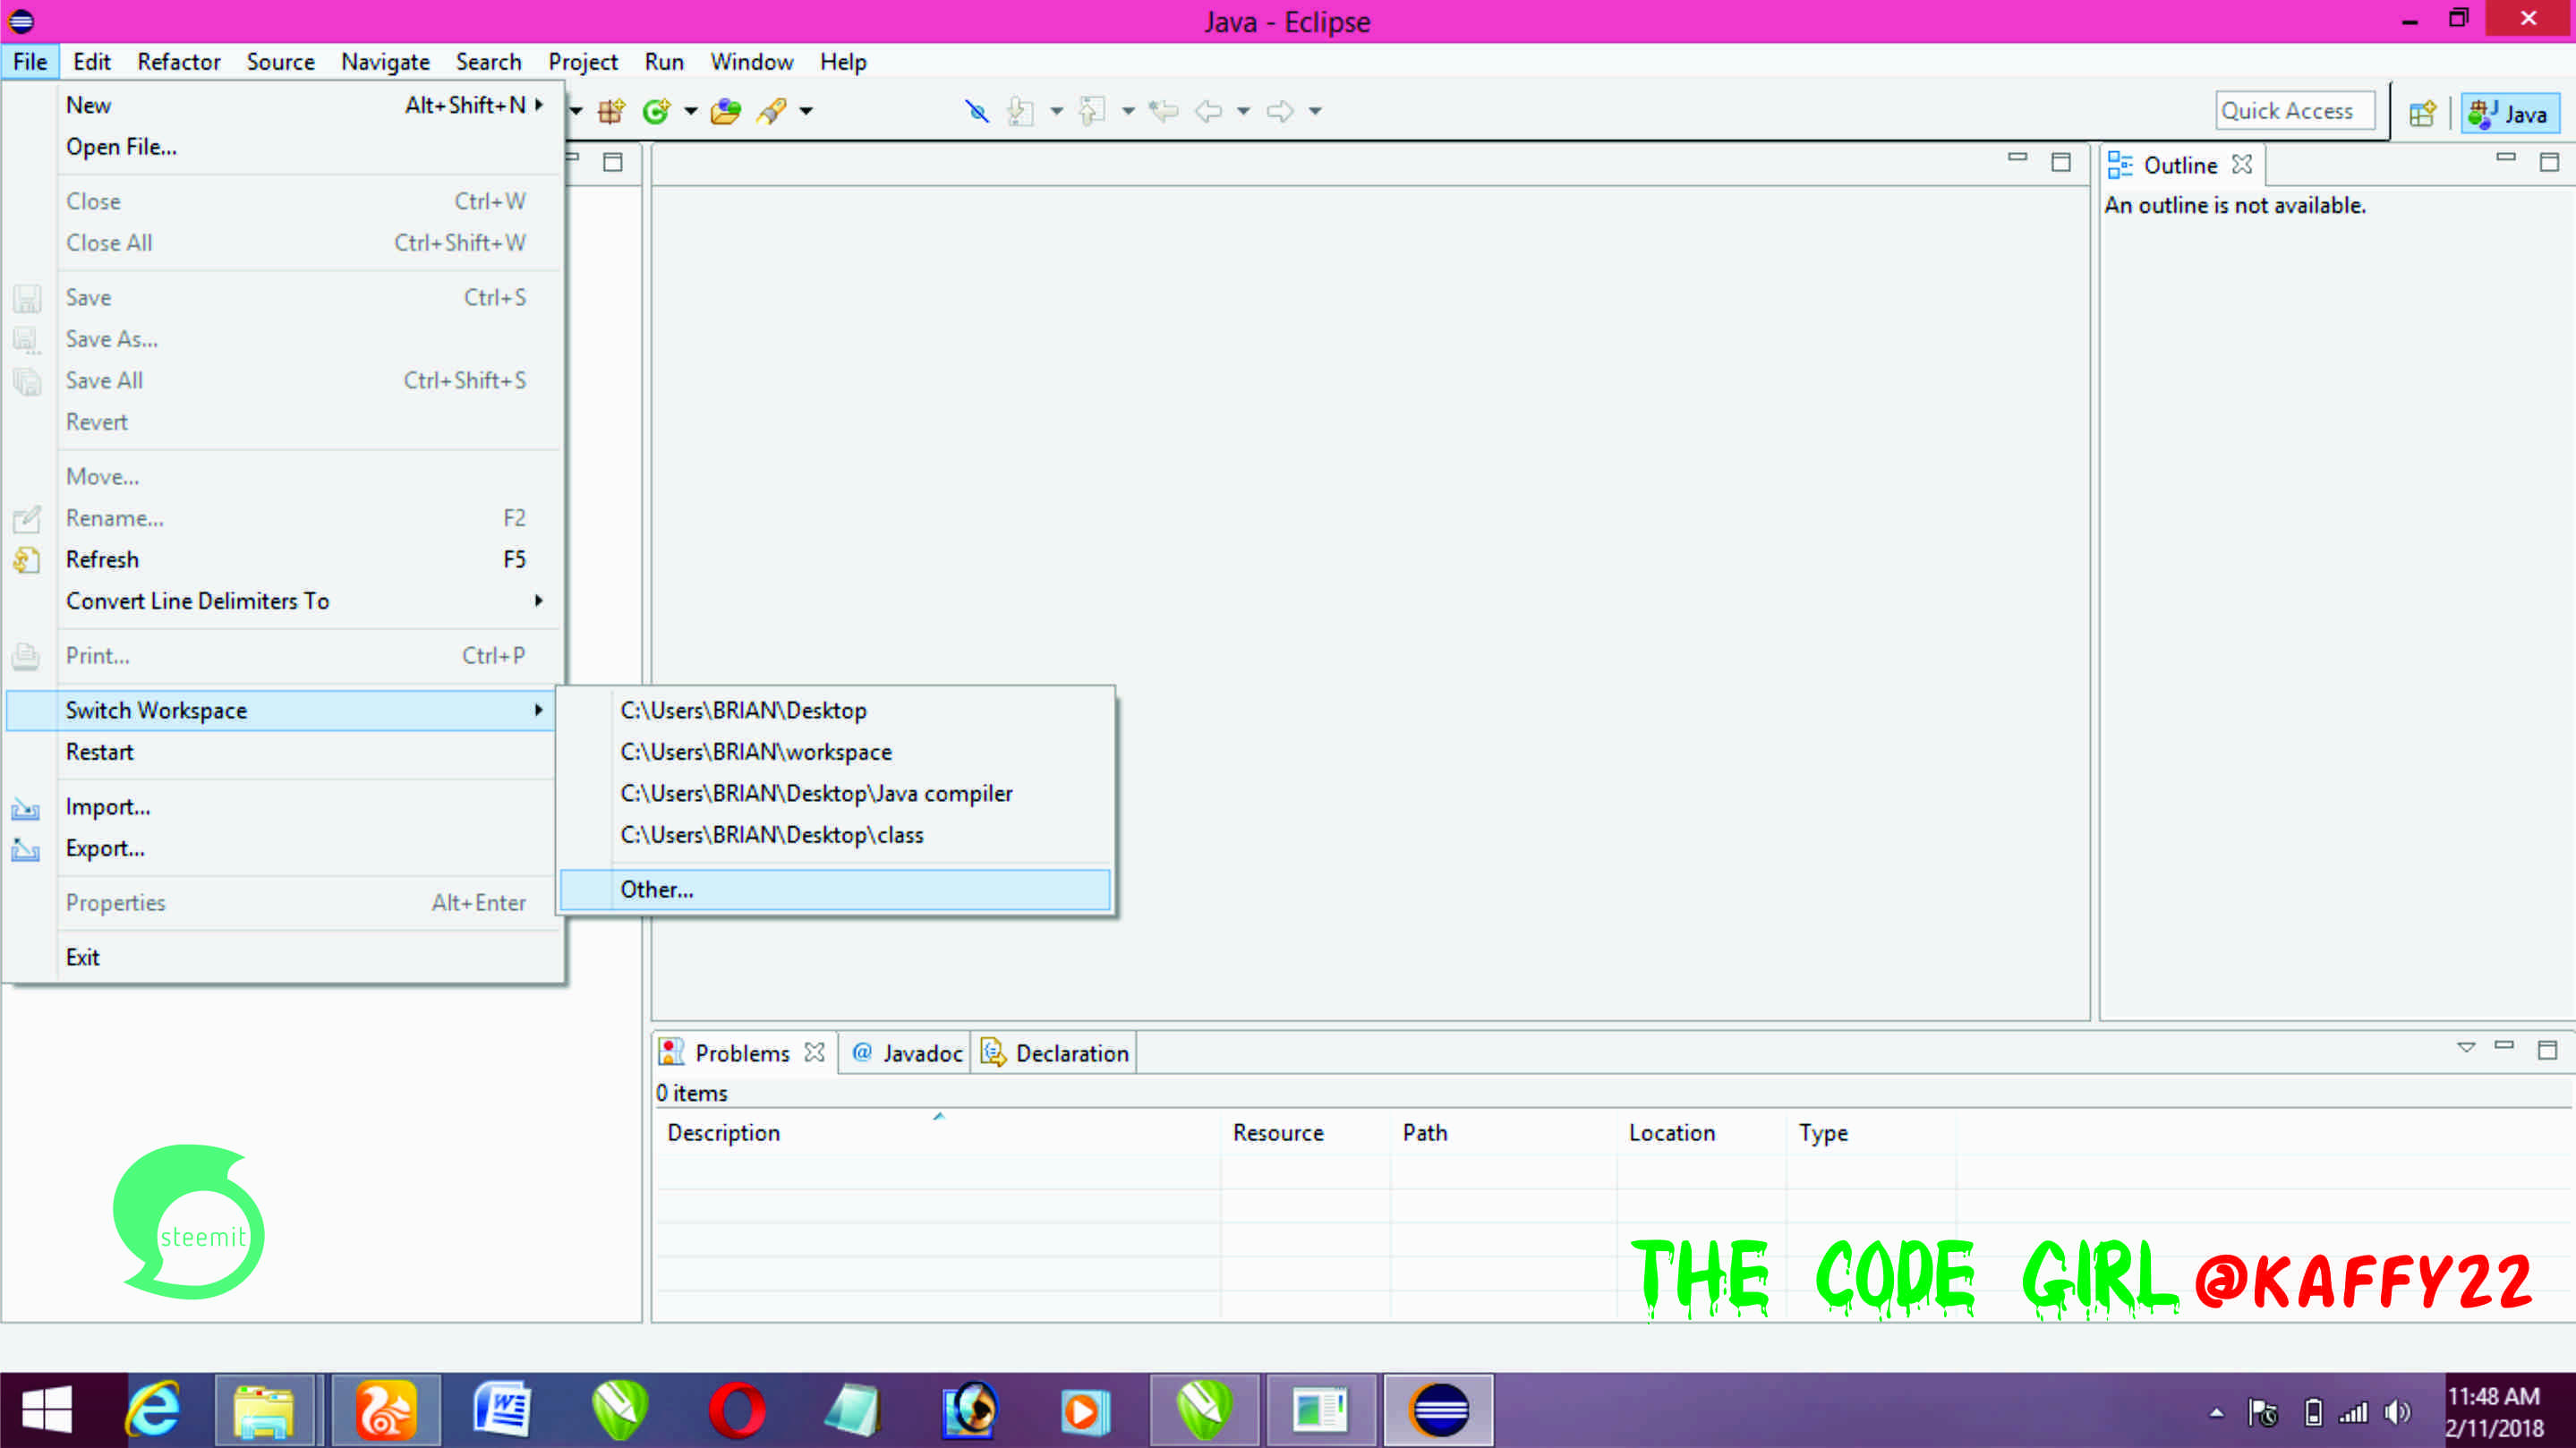Maximize the Problems view
This screenshot has width=2576, height=1448.
tap(2547, 1049)
